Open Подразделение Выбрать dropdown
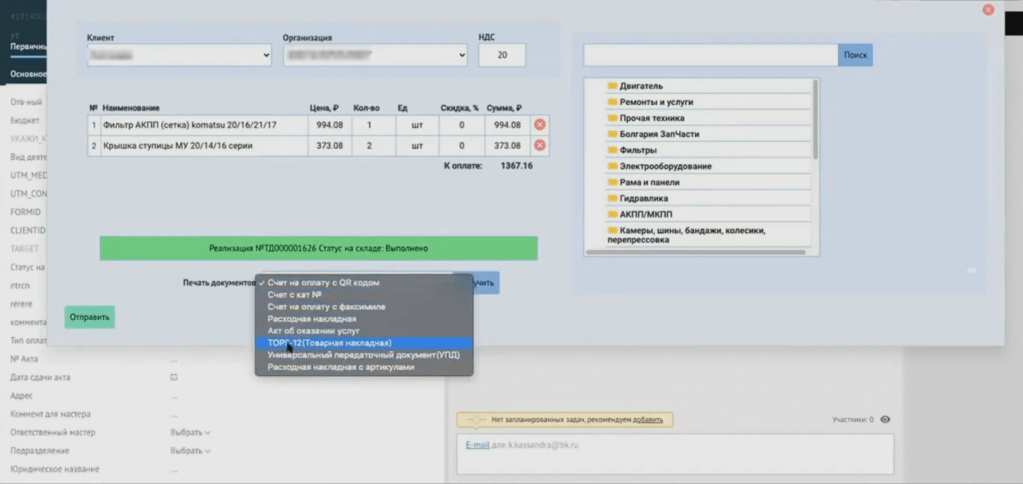 coord(190,451)
